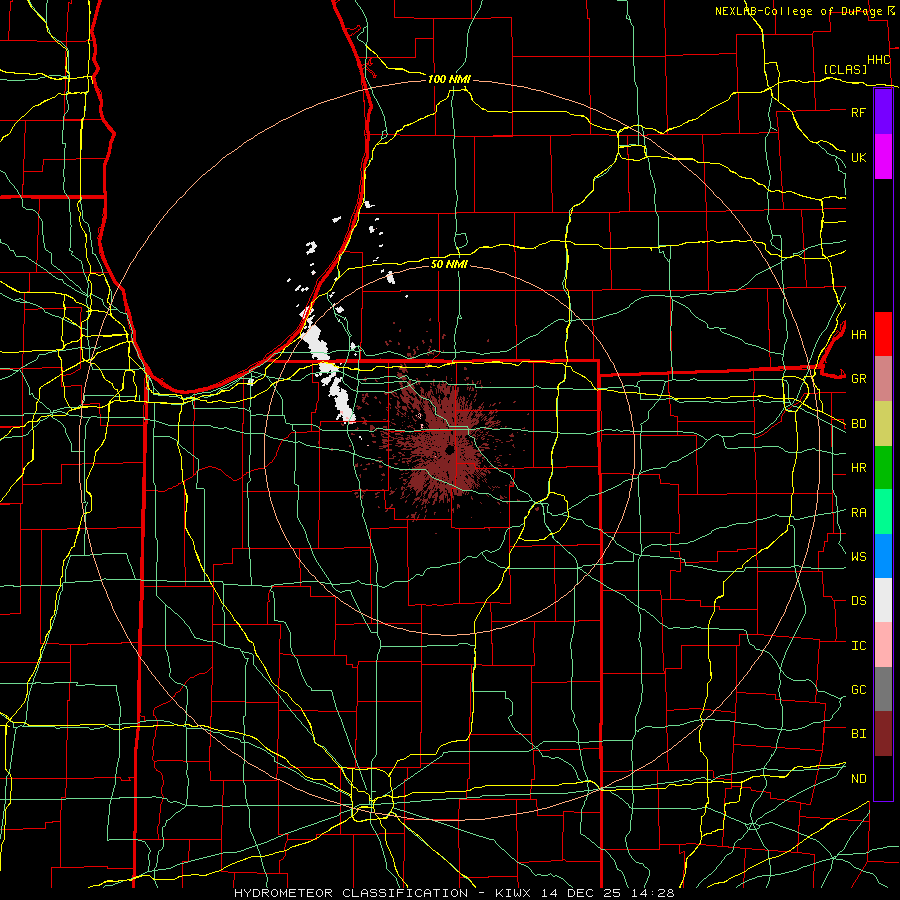
Task: Click the ND legend label
Action: click(x=858, y=778)
